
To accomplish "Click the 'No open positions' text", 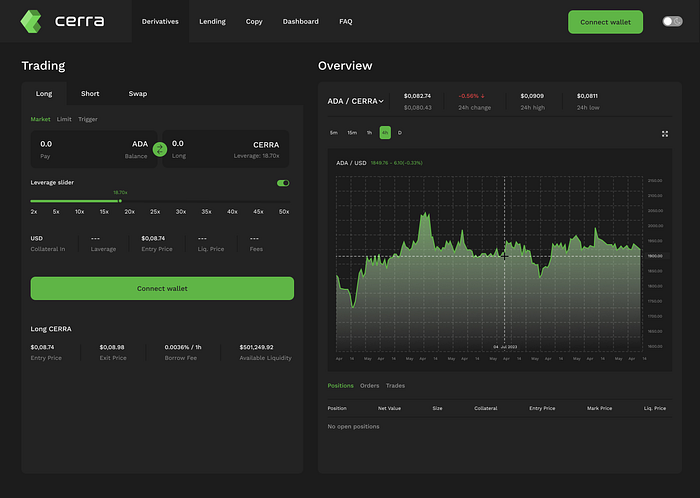I will (x=353, y=427).
